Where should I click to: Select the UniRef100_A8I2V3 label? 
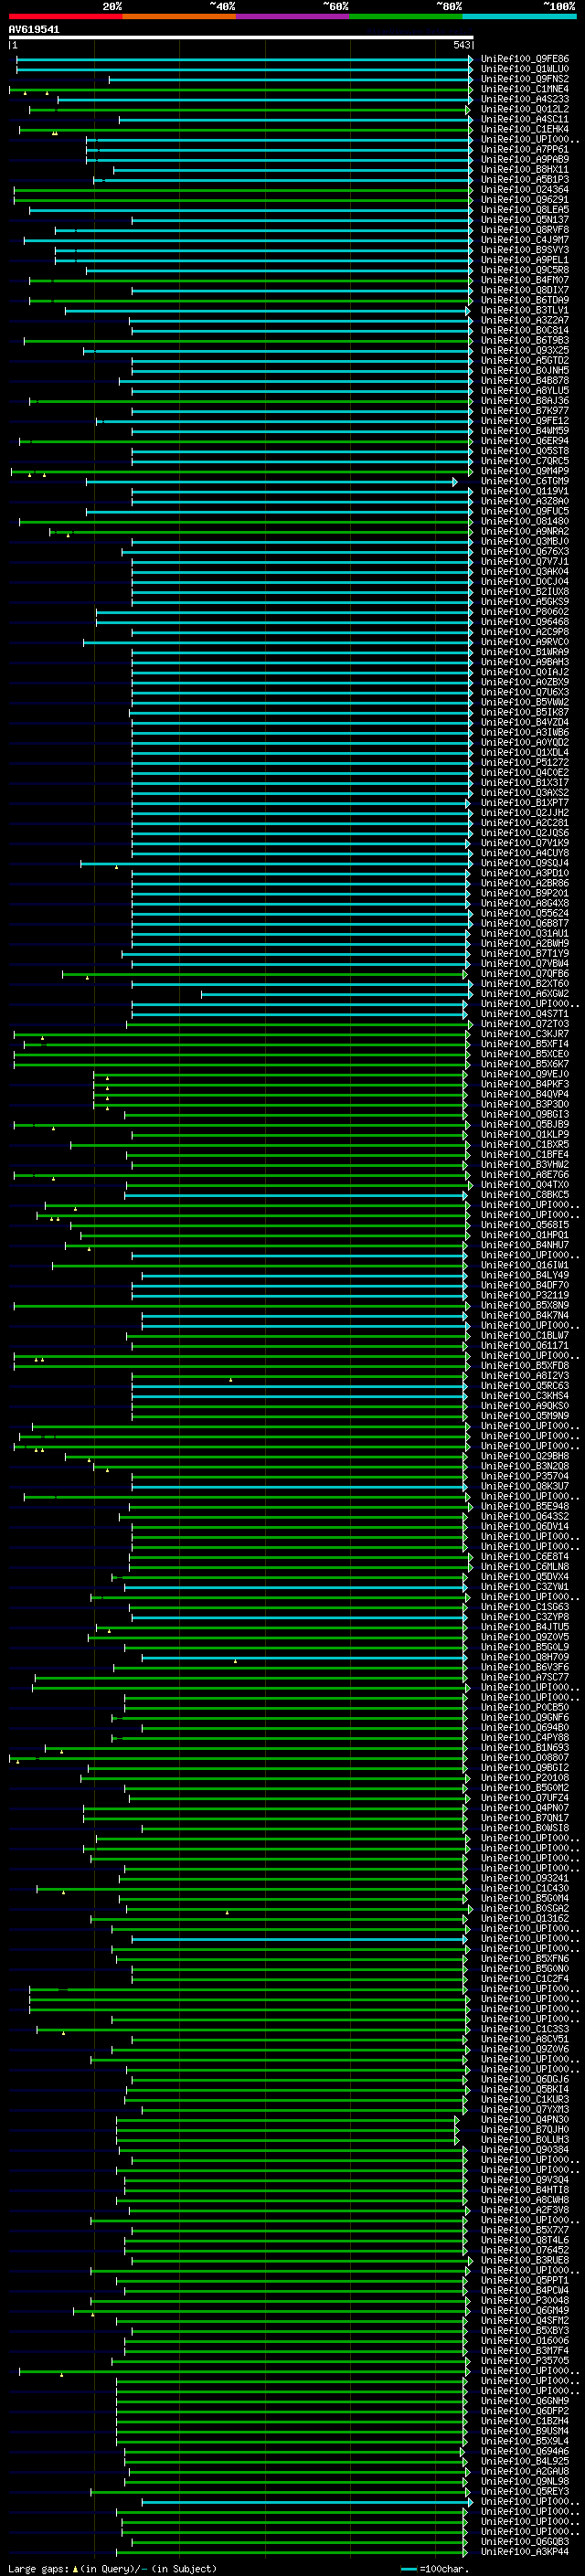pos(524,1376)
